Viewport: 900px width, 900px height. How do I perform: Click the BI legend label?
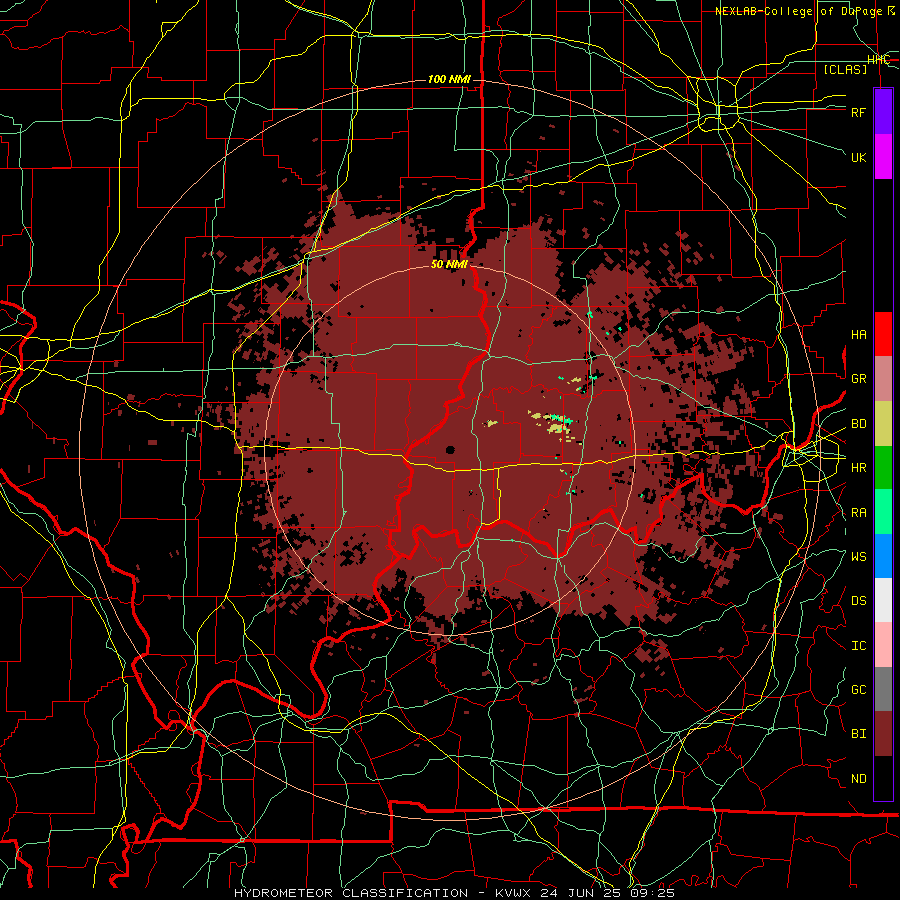tap(858, 734)
